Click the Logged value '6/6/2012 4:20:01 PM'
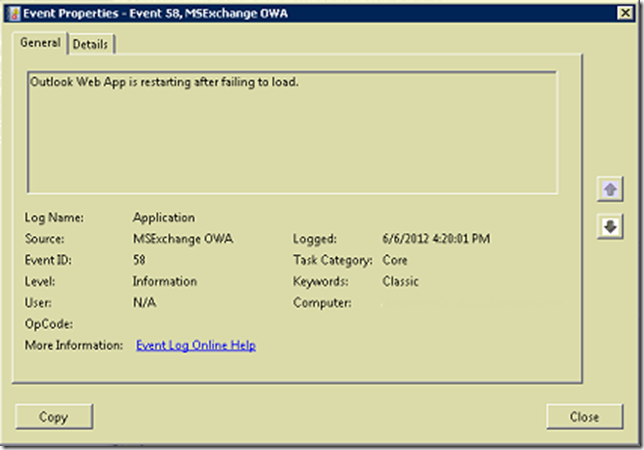Image resolution: width=644 pixels, height=450 pixels. 436,239
